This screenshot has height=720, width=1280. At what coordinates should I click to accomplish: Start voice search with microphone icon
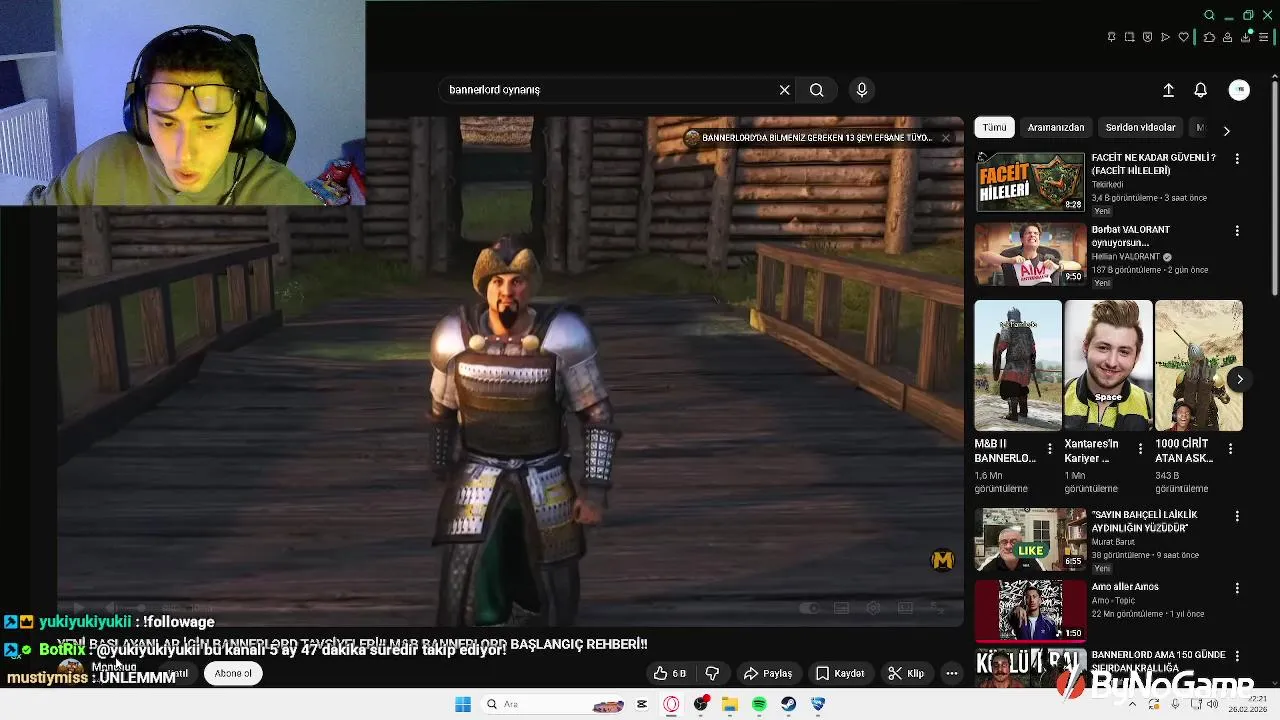pyautogui.click(x=862, y=90)
